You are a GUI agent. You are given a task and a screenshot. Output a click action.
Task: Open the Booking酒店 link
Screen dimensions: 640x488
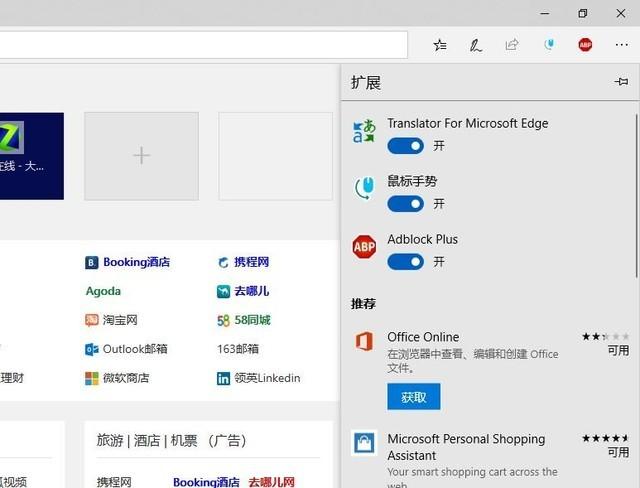136,262
